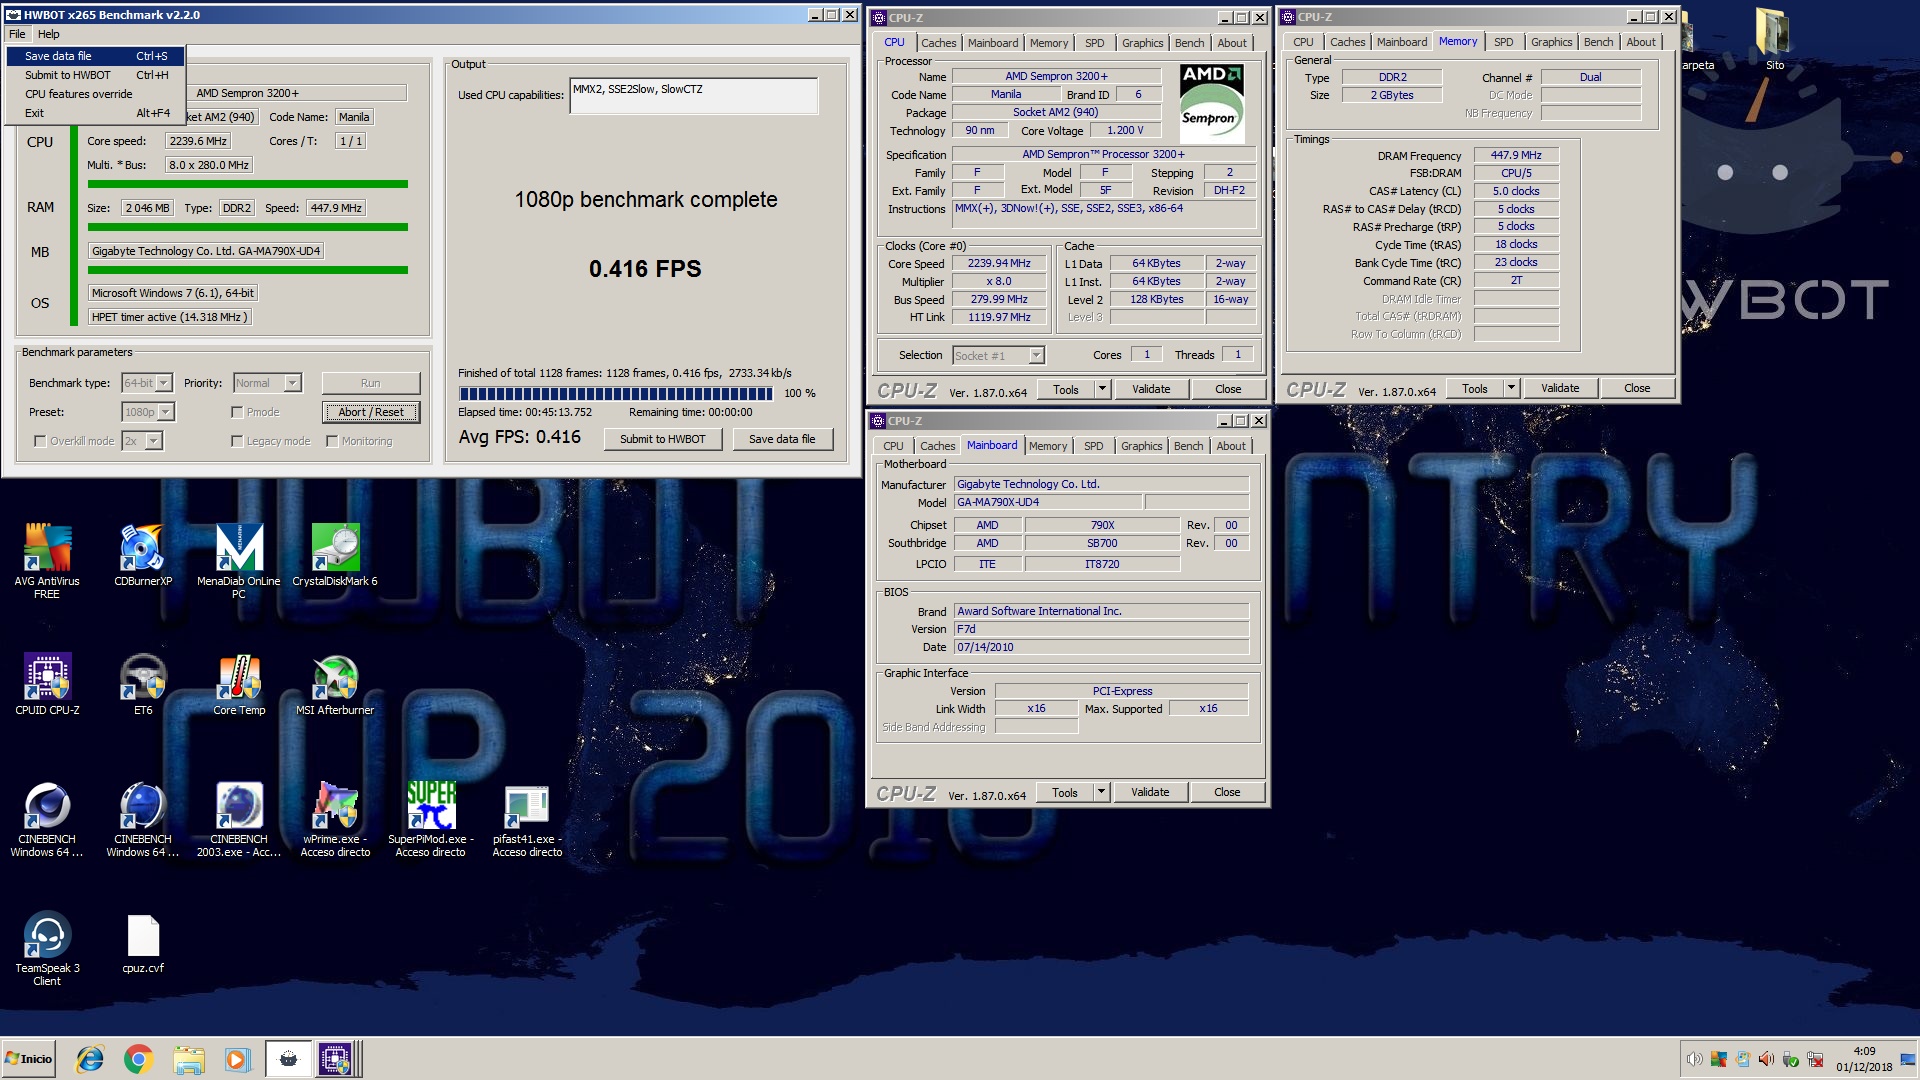1920x1080 pixels.
Task: Toggle Monitoring checkbox
Action: point(332,441)
